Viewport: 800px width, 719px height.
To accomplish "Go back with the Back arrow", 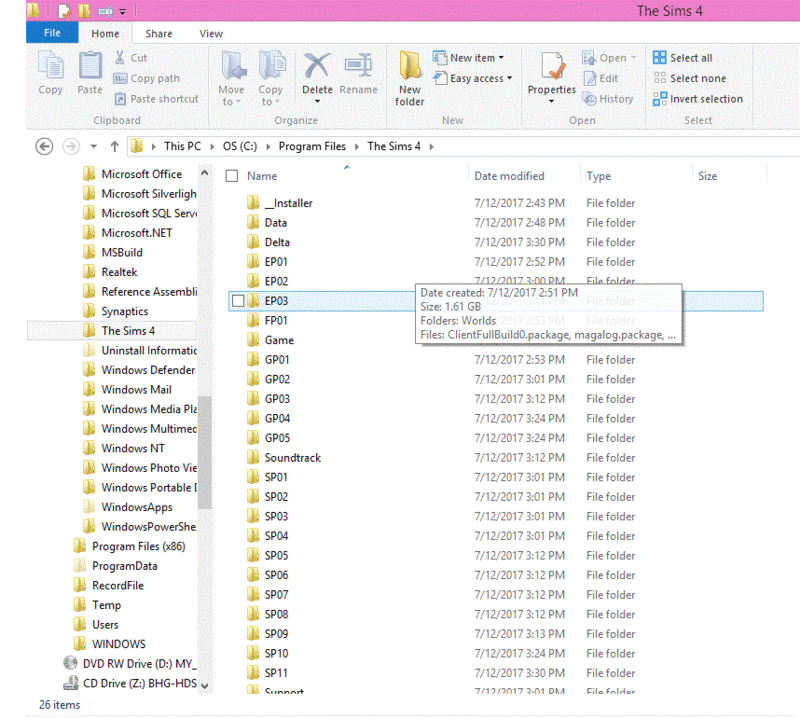I will click(x=44, y=146).
